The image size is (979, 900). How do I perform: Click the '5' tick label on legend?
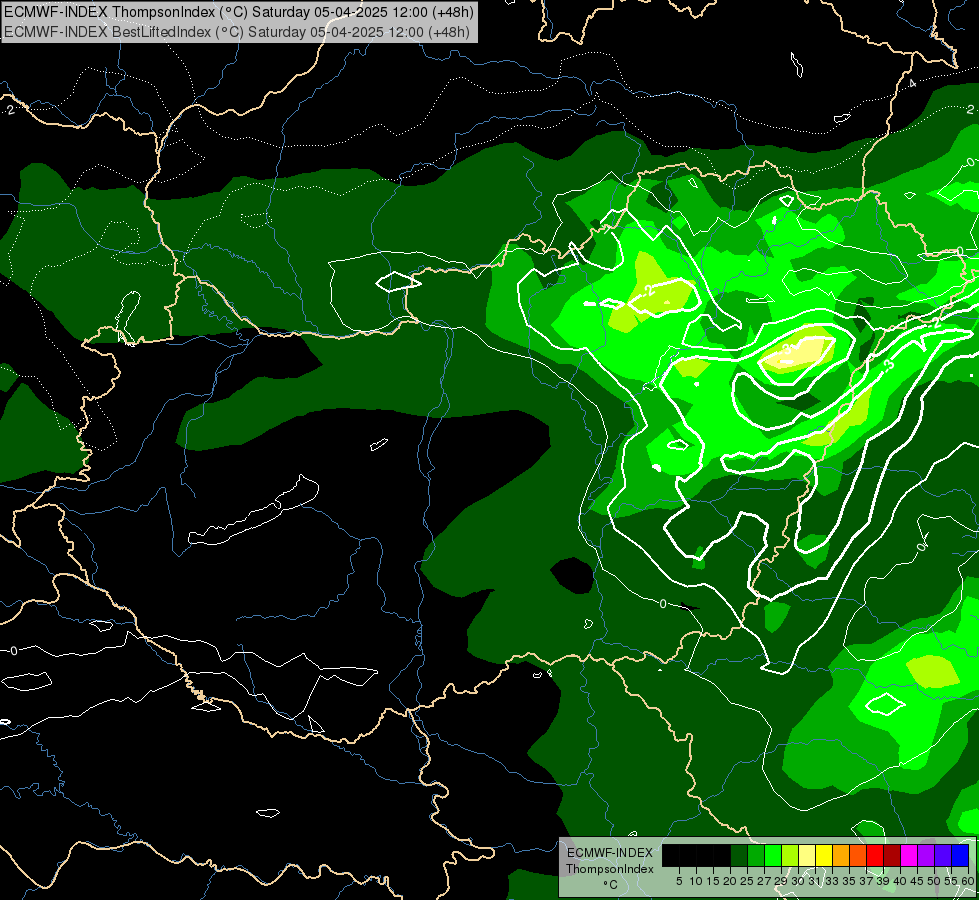coord(679,881)
